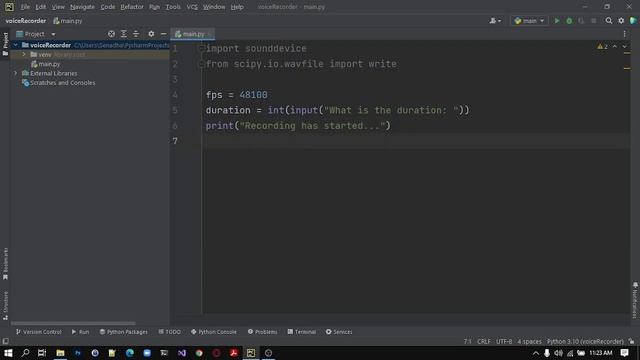Viewport: 640px width, 360px height.
Task: Toggle the Bookmarks side tab
Action: coord(5,264)
